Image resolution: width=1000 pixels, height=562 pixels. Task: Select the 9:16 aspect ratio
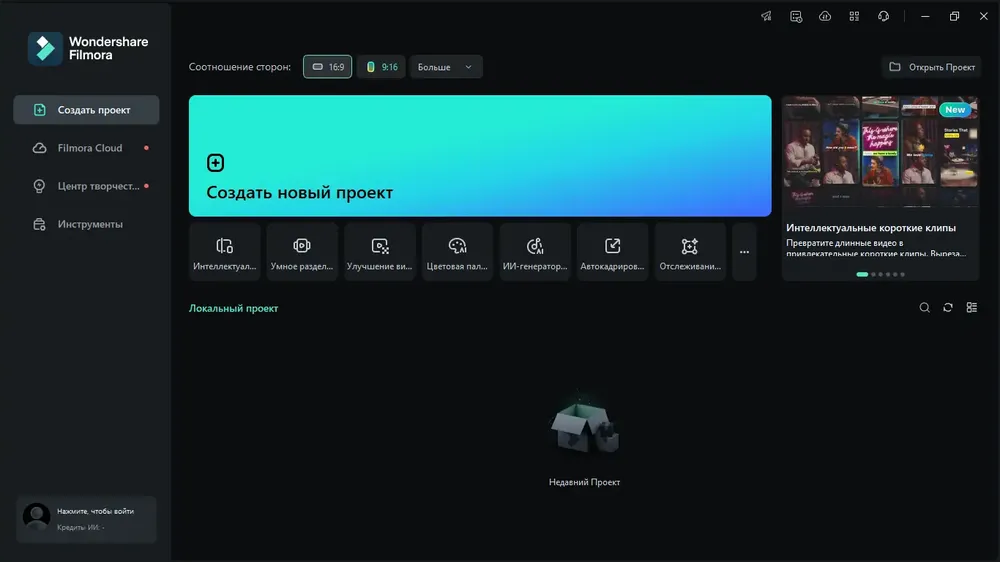381,67
